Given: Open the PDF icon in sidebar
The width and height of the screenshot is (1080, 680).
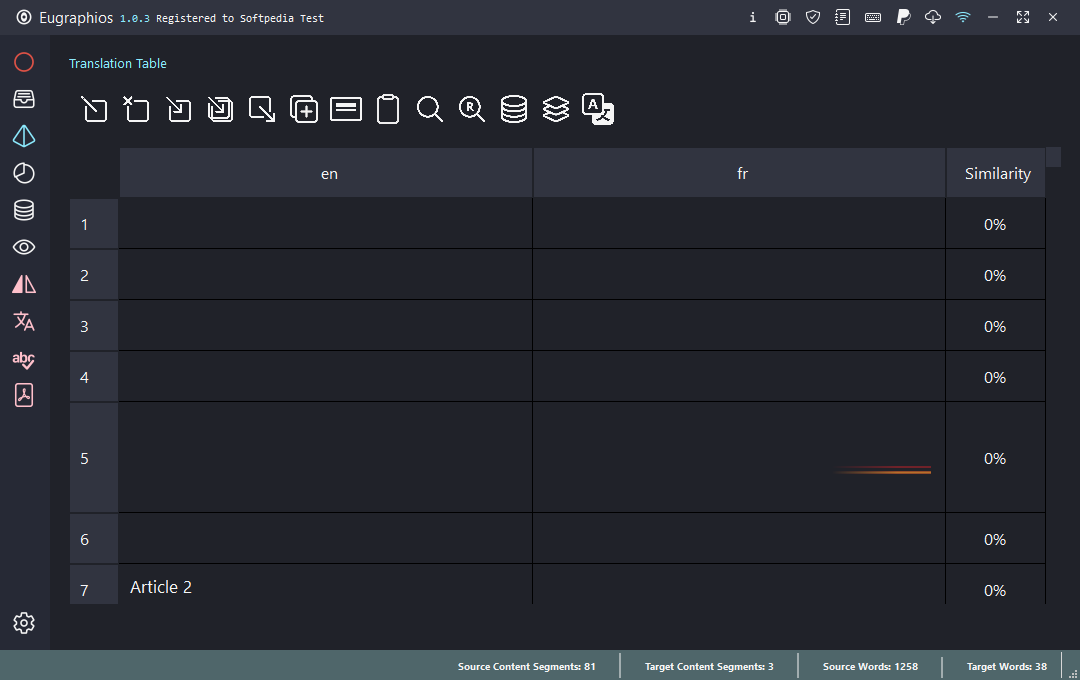Looking at the screenshot, I should click(x=24, y=395).
